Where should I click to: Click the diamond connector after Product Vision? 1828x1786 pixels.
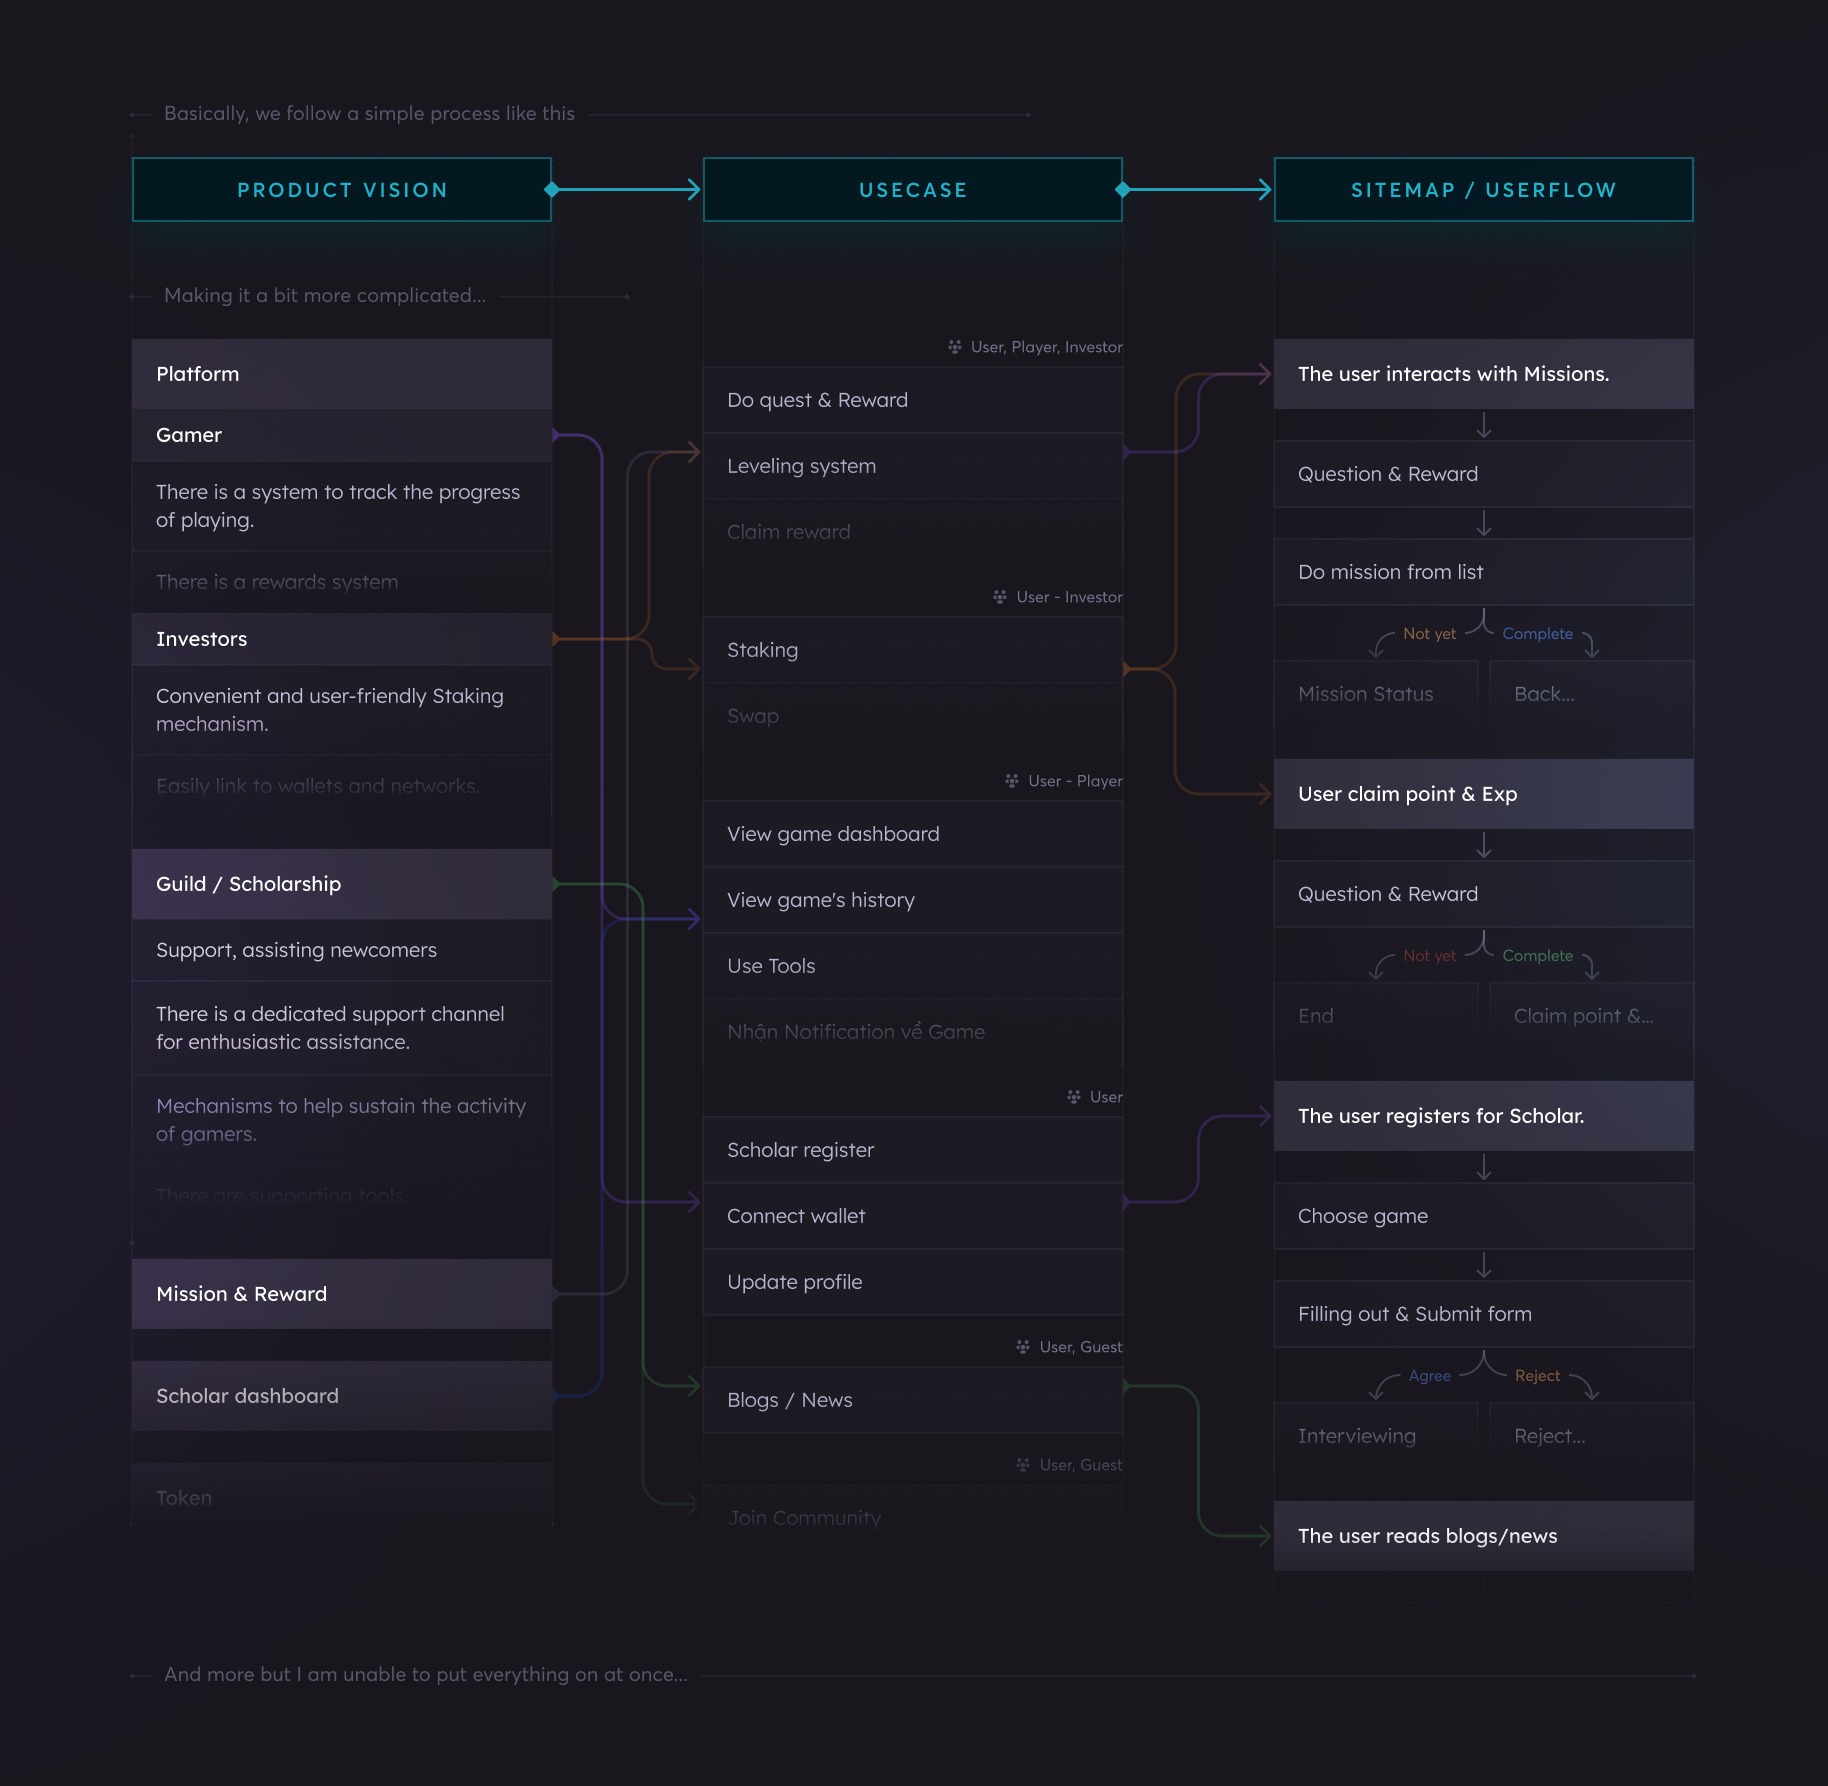pyautogui.click(x=552, y=189)
